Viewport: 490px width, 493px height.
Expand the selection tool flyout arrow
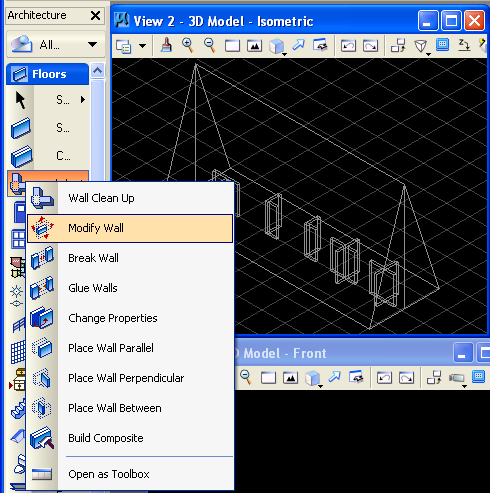tap(83, 99)
